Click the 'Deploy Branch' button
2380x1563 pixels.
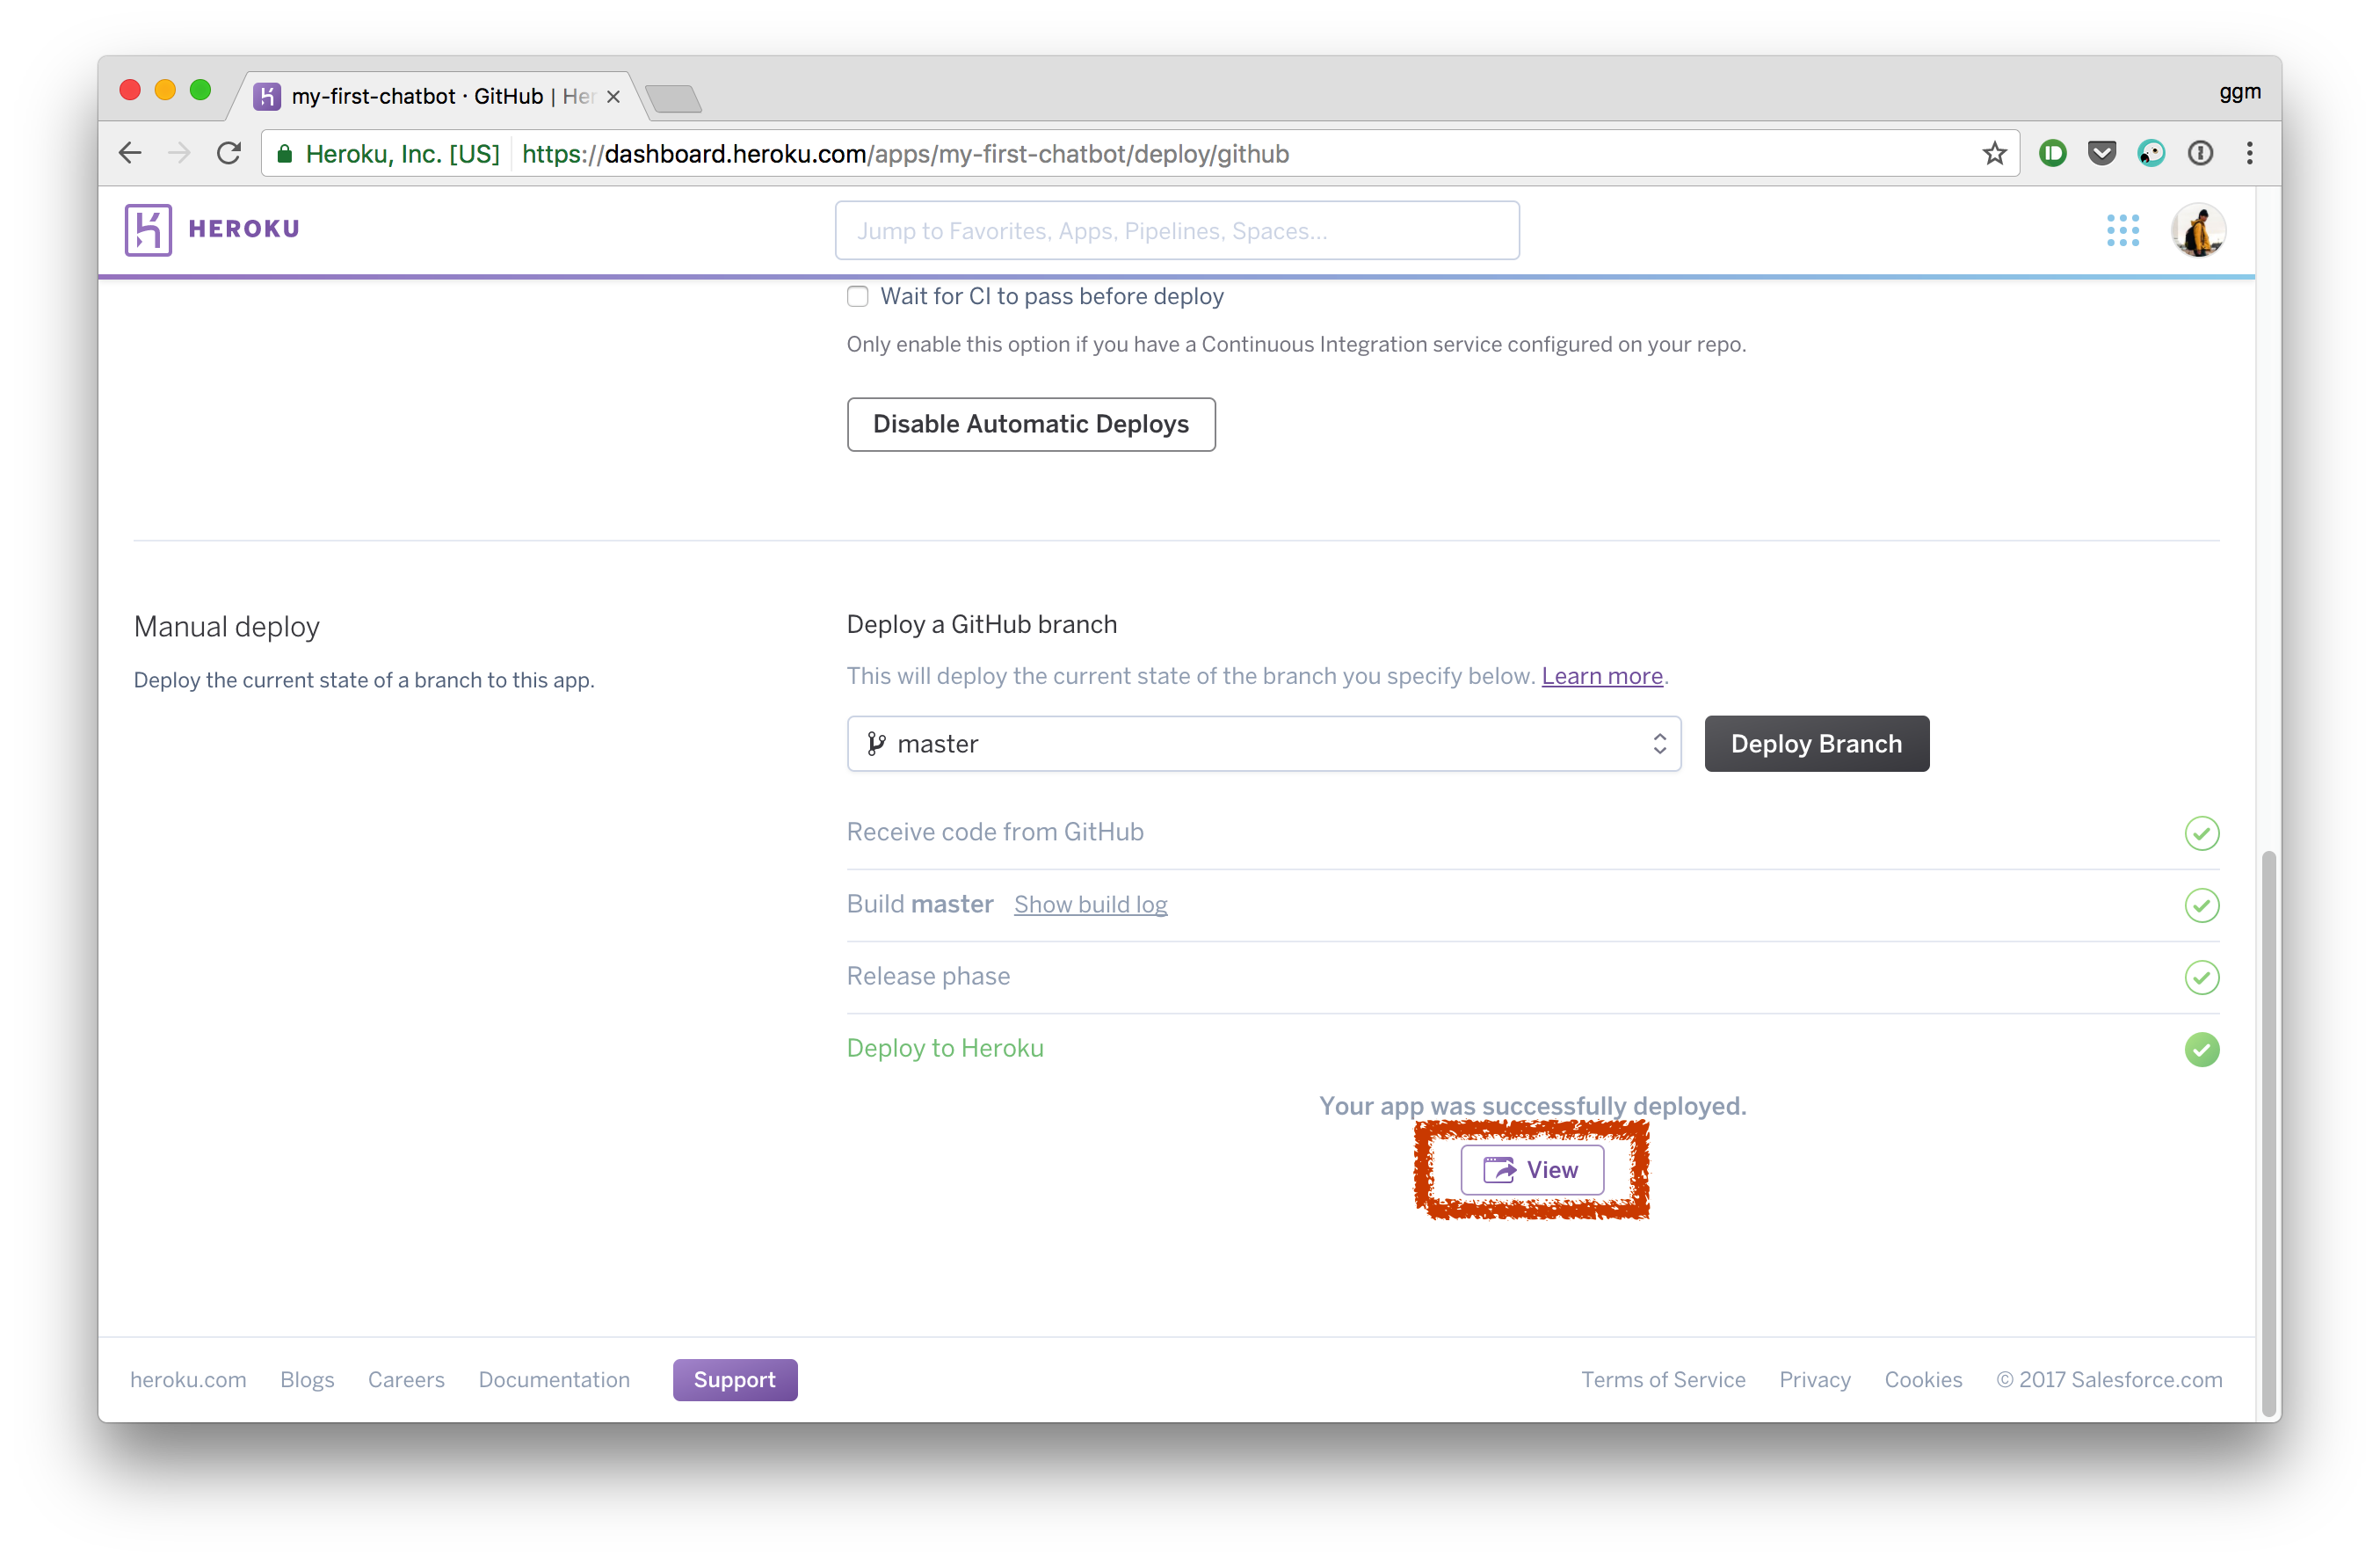pos(1815,743)
